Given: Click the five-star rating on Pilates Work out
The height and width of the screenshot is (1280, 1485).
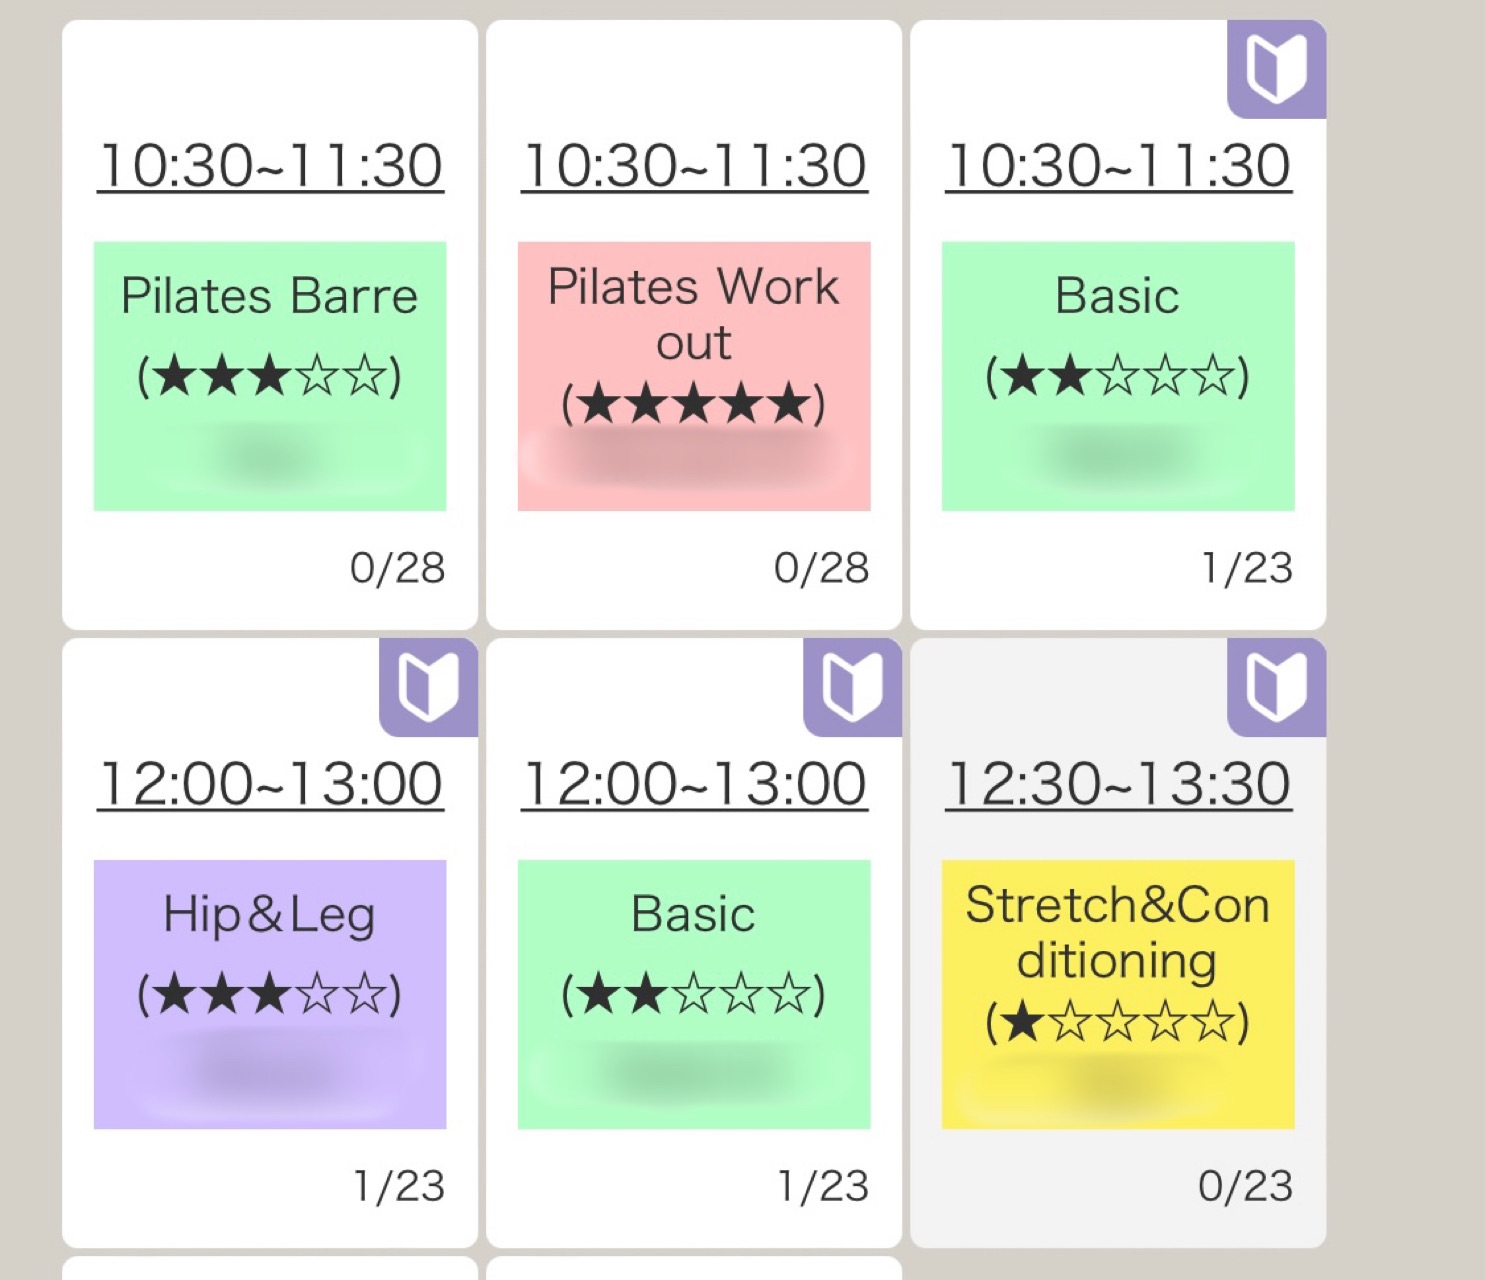Looking at the screenshot, I should click(693, 404).
